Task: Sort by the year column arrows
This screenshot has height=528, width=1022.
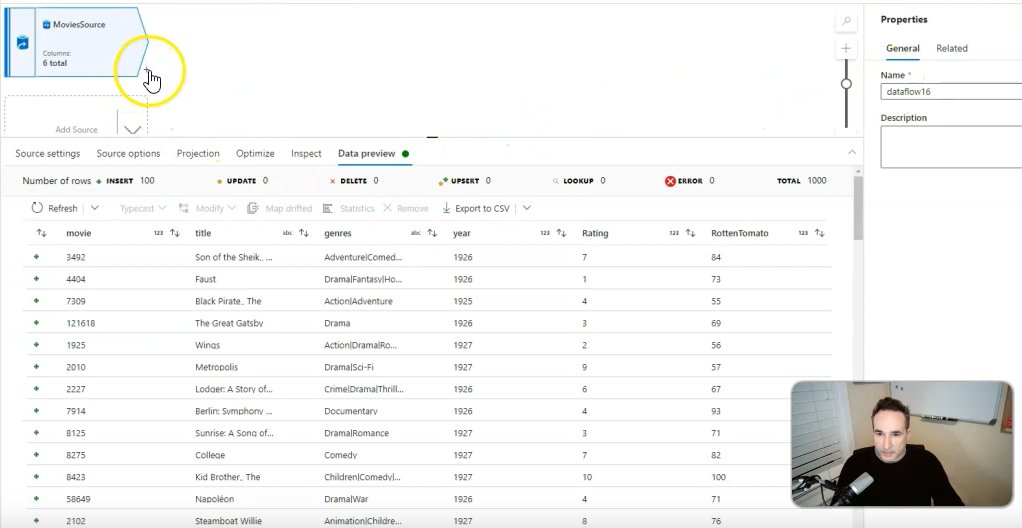Action: 561,233
